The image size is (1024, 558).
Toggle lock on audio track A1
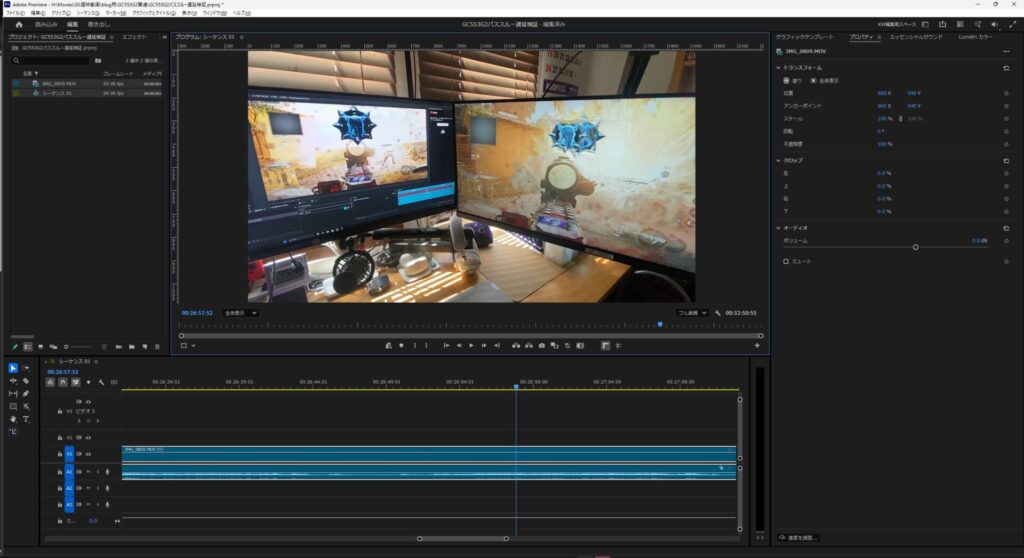pyautogui.click(x=60, y=472)
